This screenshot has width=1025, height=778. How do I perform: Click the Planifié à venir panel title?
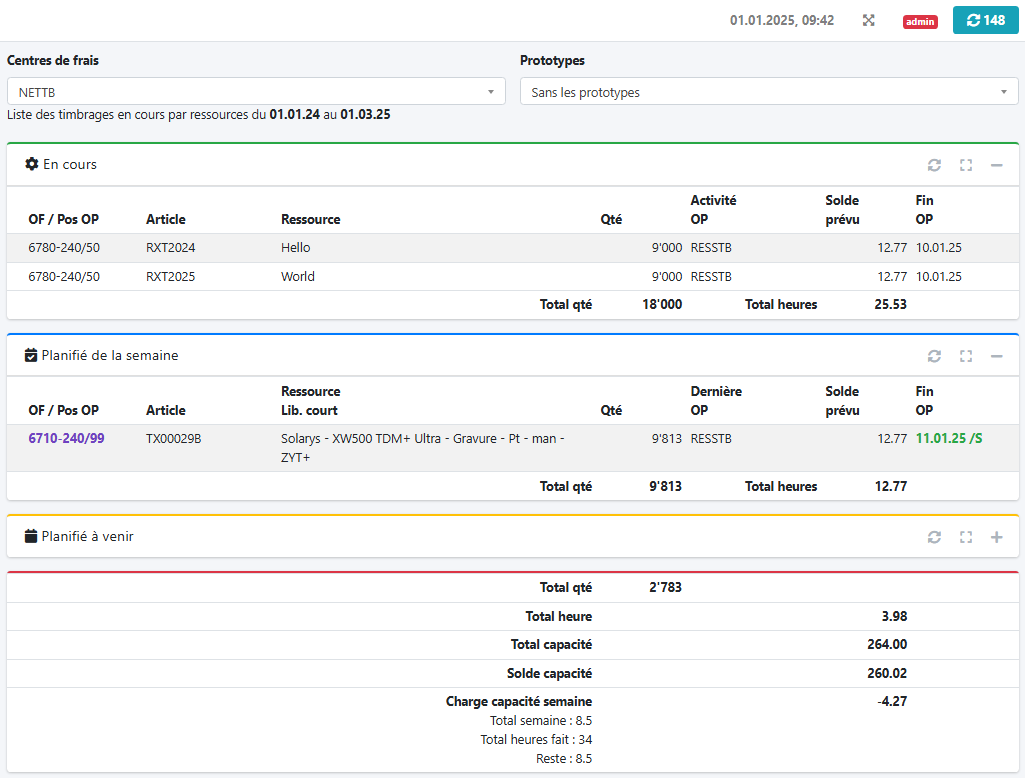click(x=88, y=536)
